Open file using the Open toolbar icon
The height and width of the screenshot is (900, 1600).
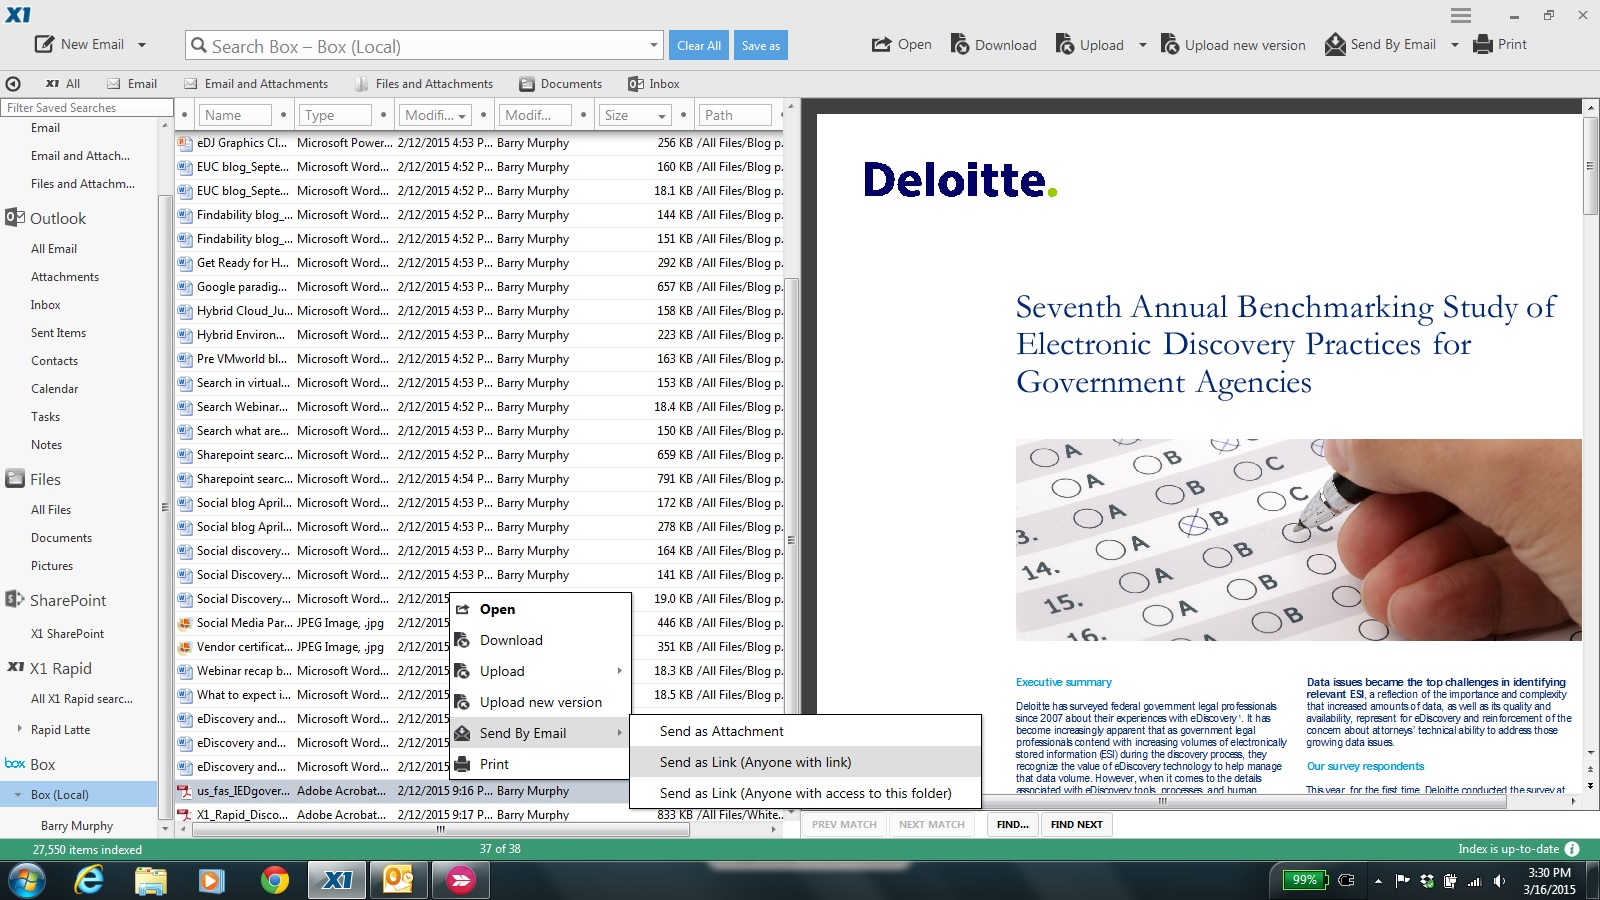[x=881, y=44]
